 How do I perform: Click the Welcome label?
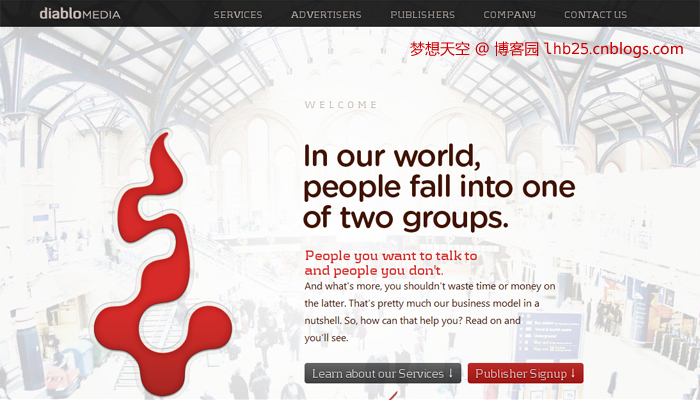click(341, 105)
